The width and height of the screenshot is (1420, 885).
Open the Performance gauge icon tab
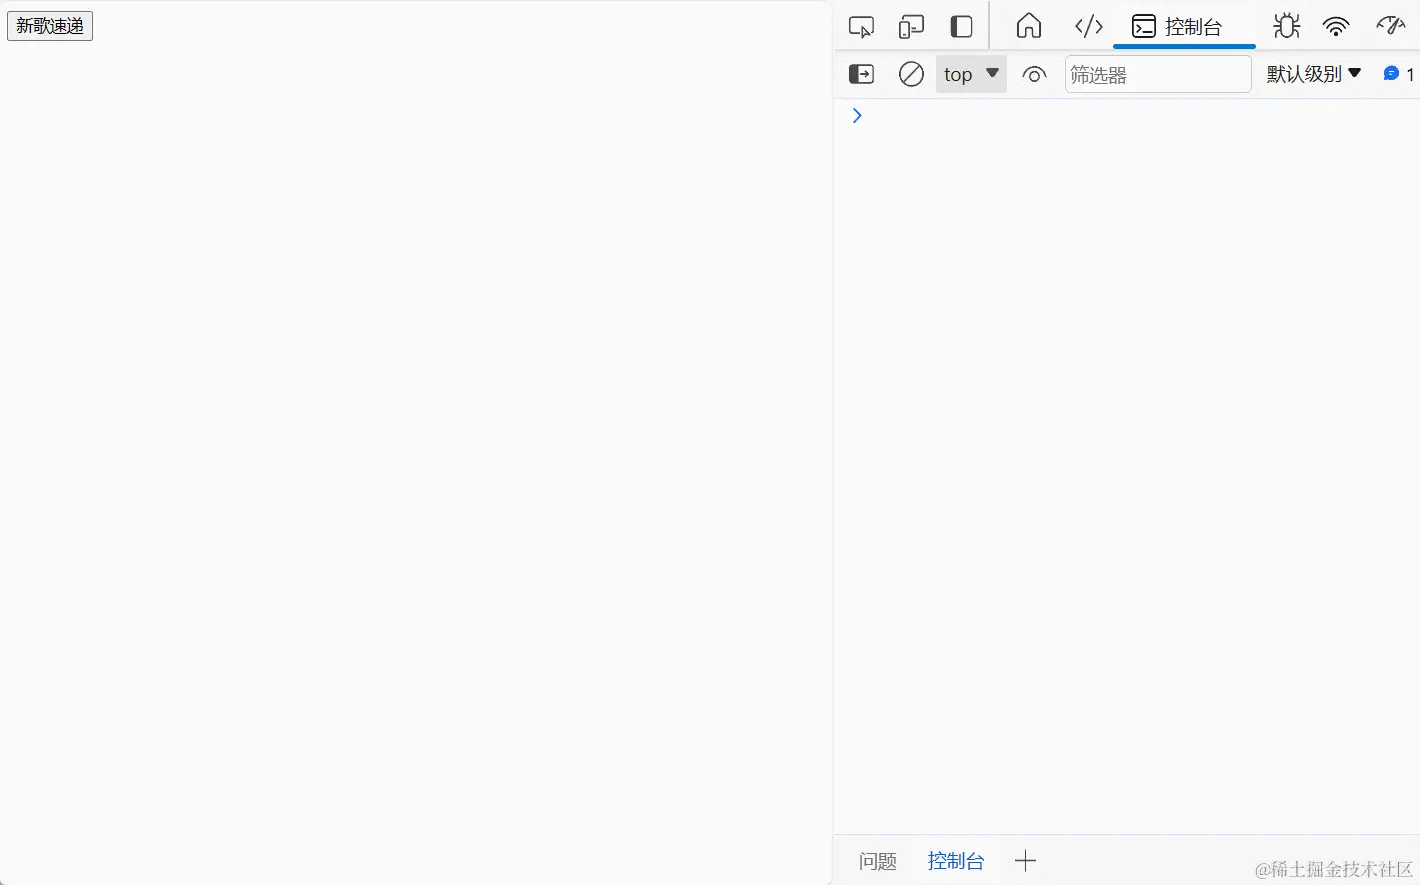pos(1390,26)
